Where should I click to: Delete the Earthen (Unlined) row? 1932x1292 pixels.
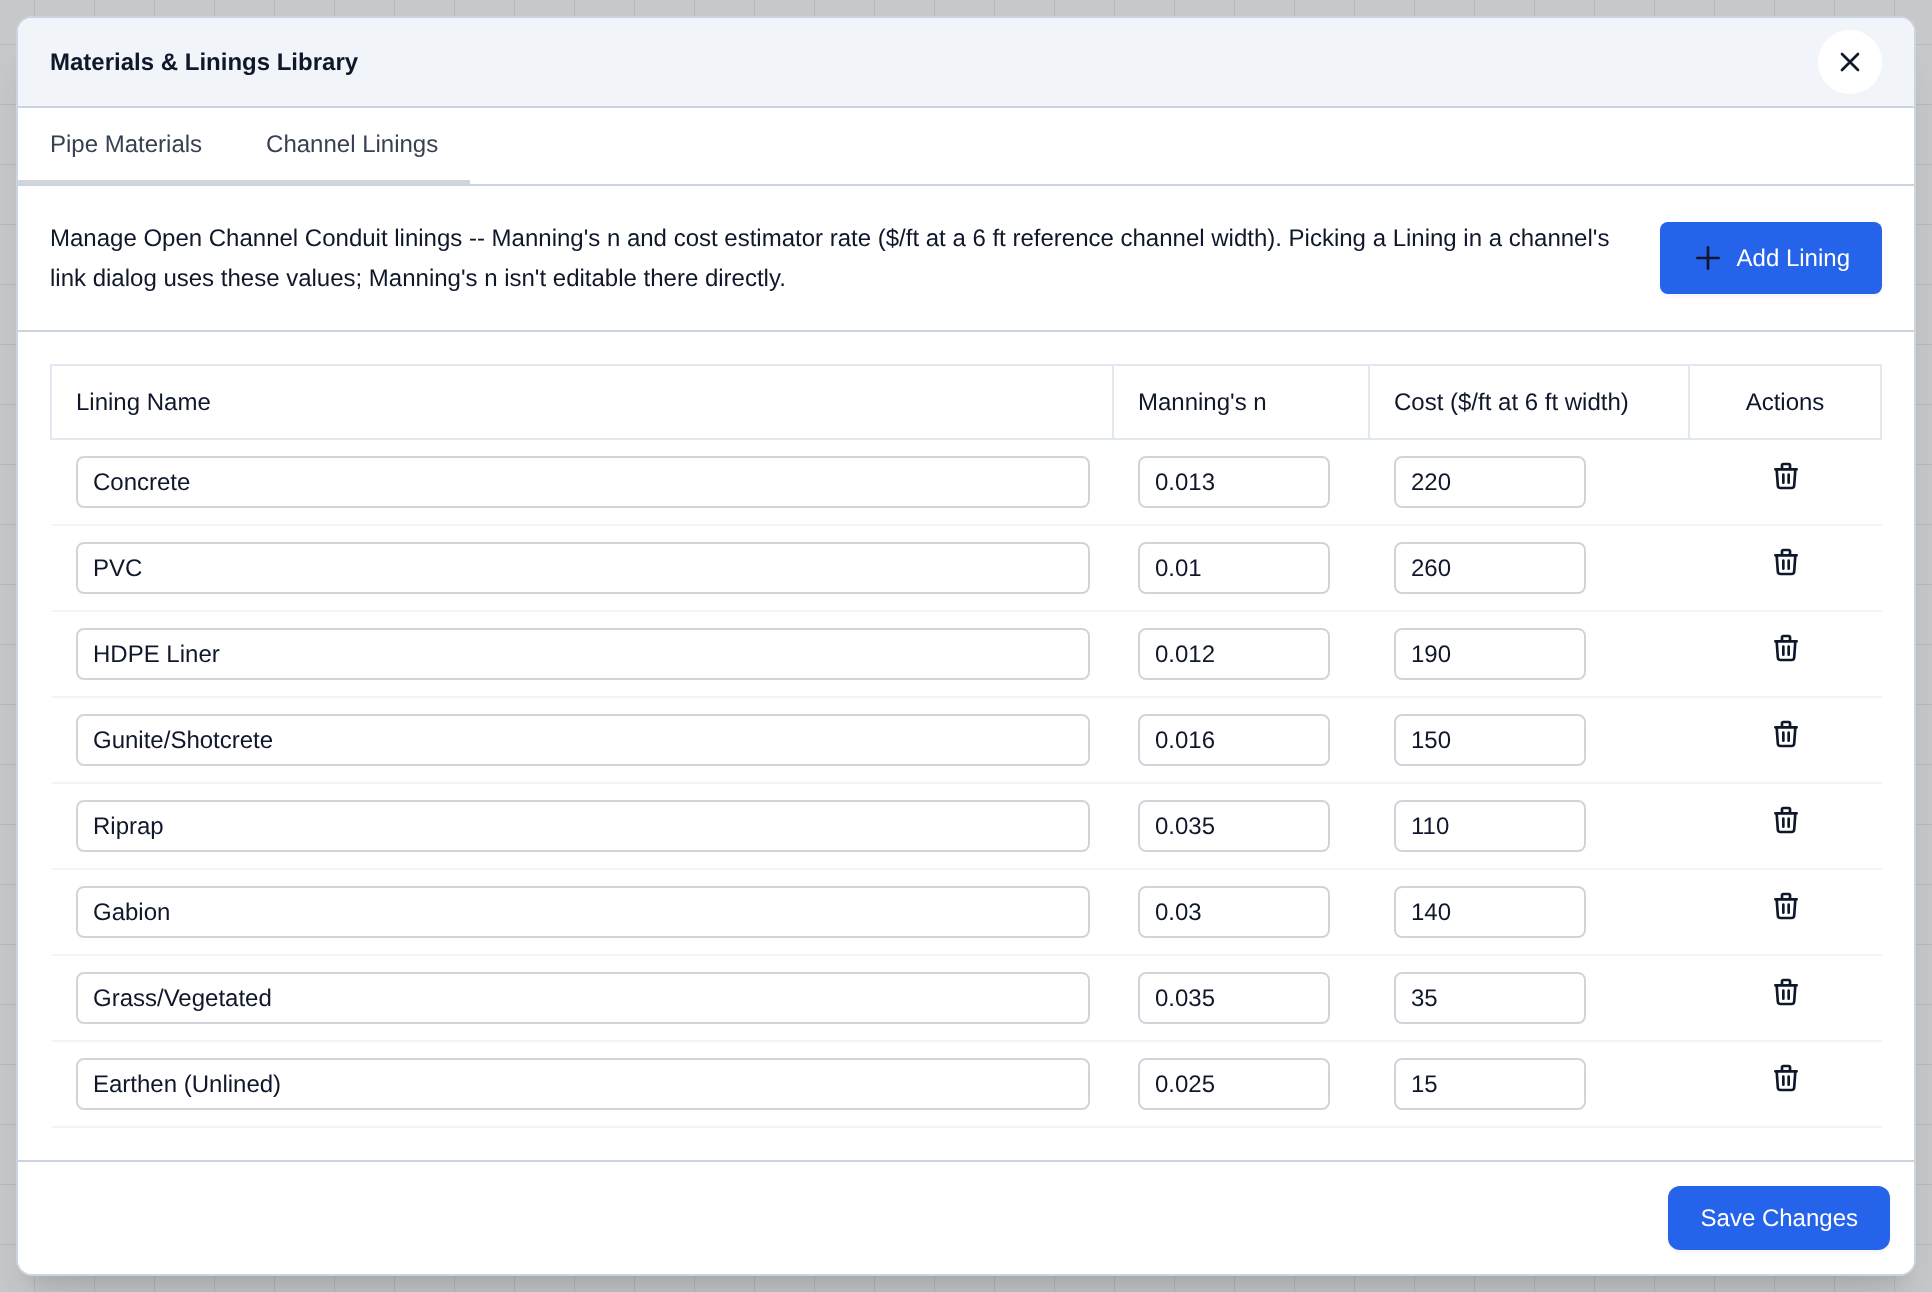[x=1785, y=1079]
